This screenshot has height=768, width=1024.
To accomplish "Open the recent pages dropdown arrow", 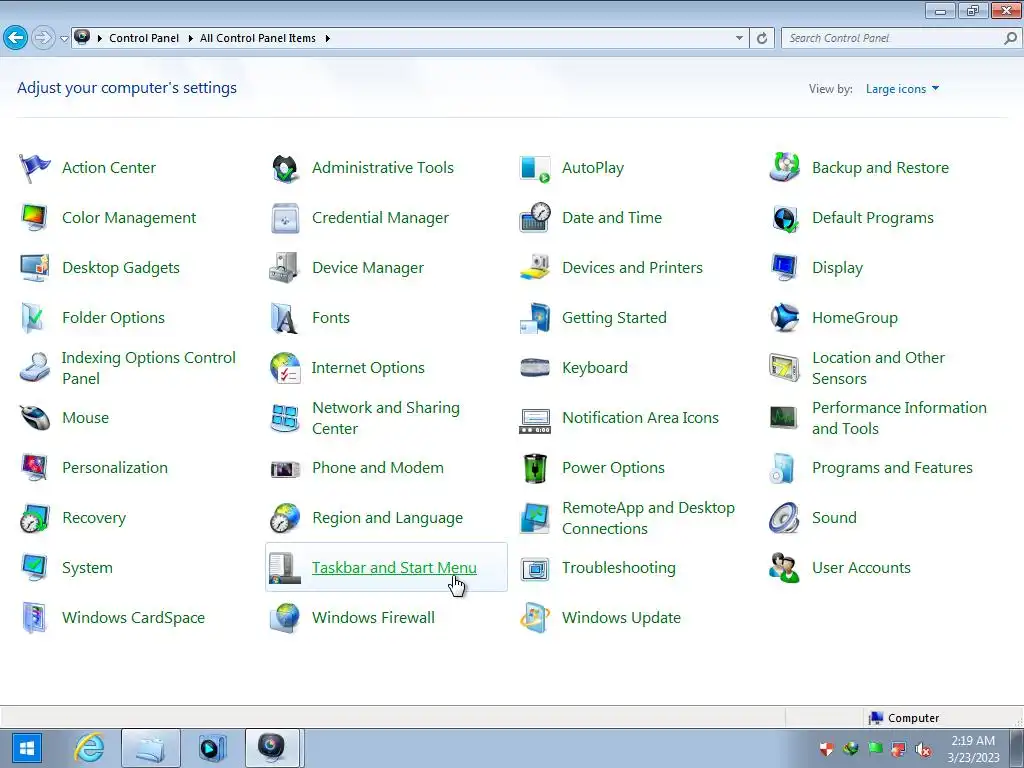I will [x=64, y=39].
